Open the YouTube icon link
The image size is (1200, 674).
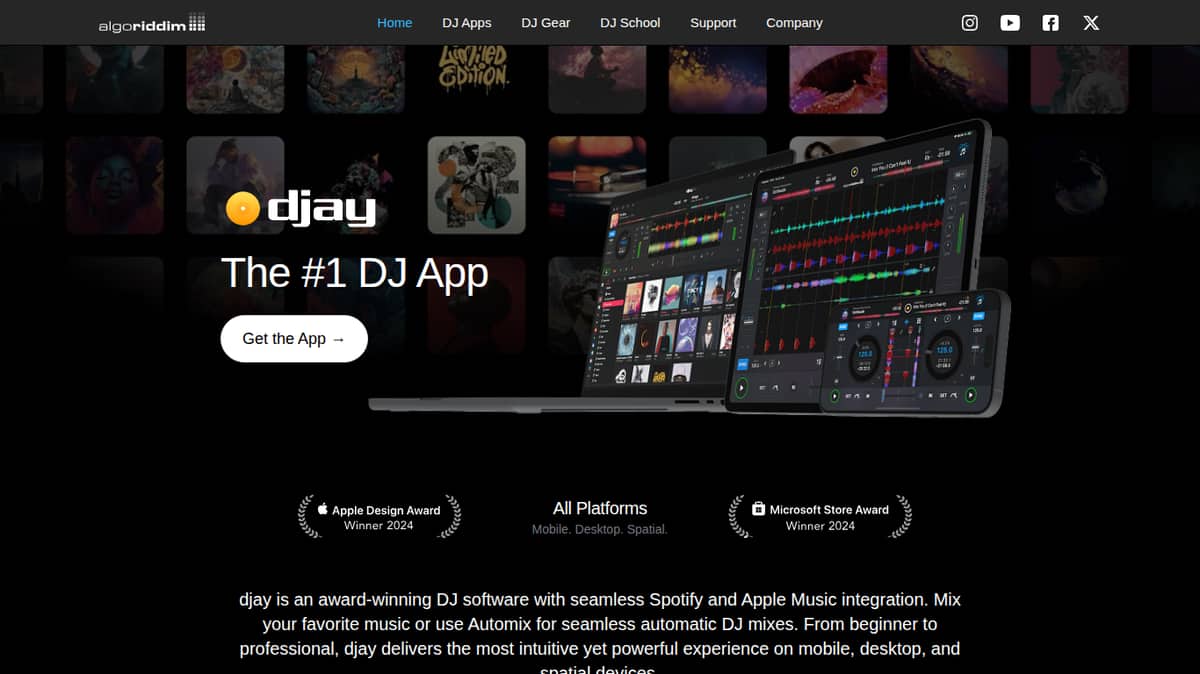tap(1010, 22)
